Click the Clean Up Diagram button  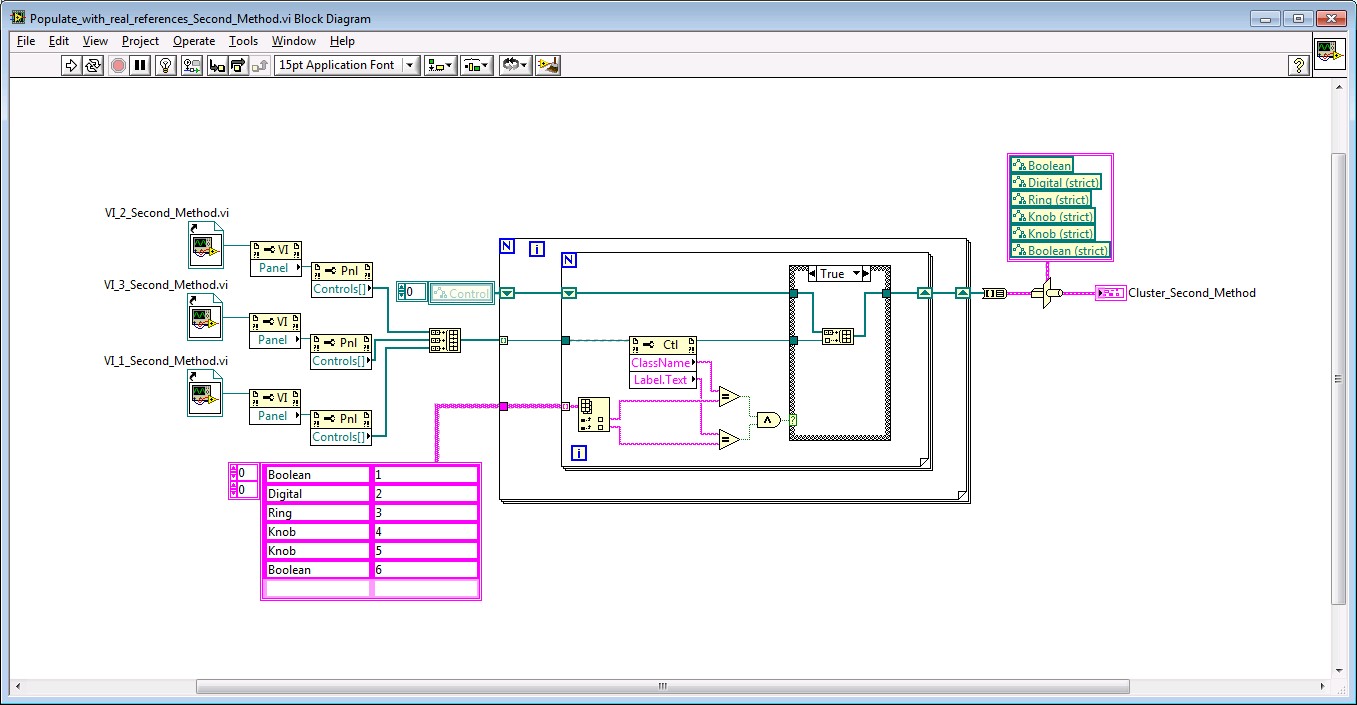click(548, 65)
